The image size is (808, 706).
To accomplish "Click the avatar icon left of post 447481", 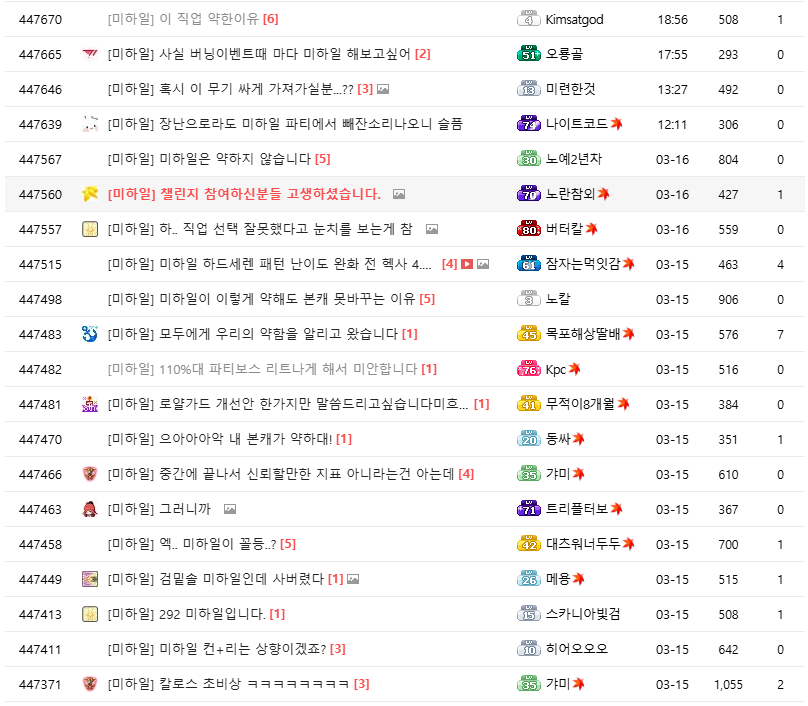I will tap(90, 404).
